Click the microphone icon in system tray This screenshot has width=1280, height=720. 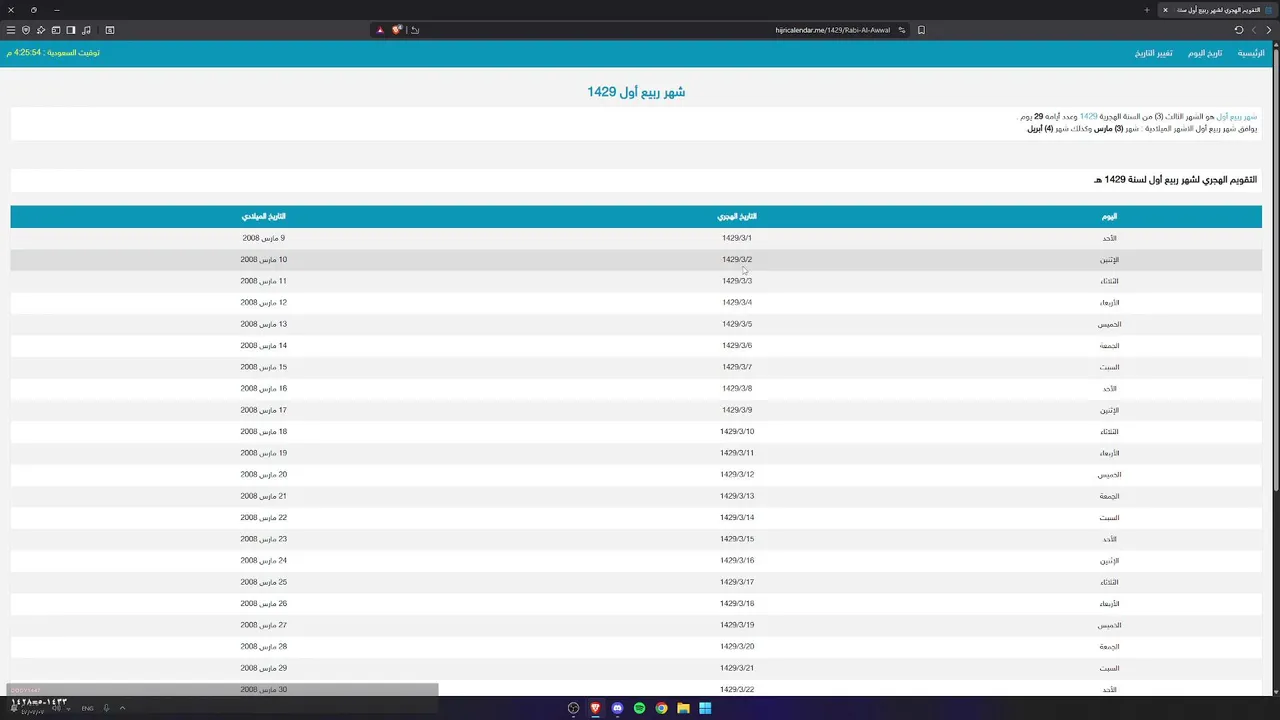(106, 708)
